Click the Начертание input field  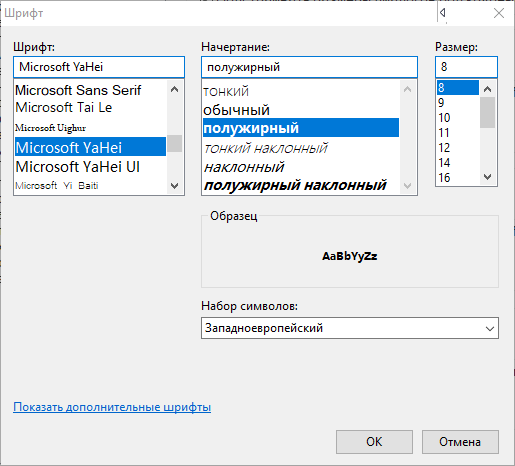[x=309, y=67]
